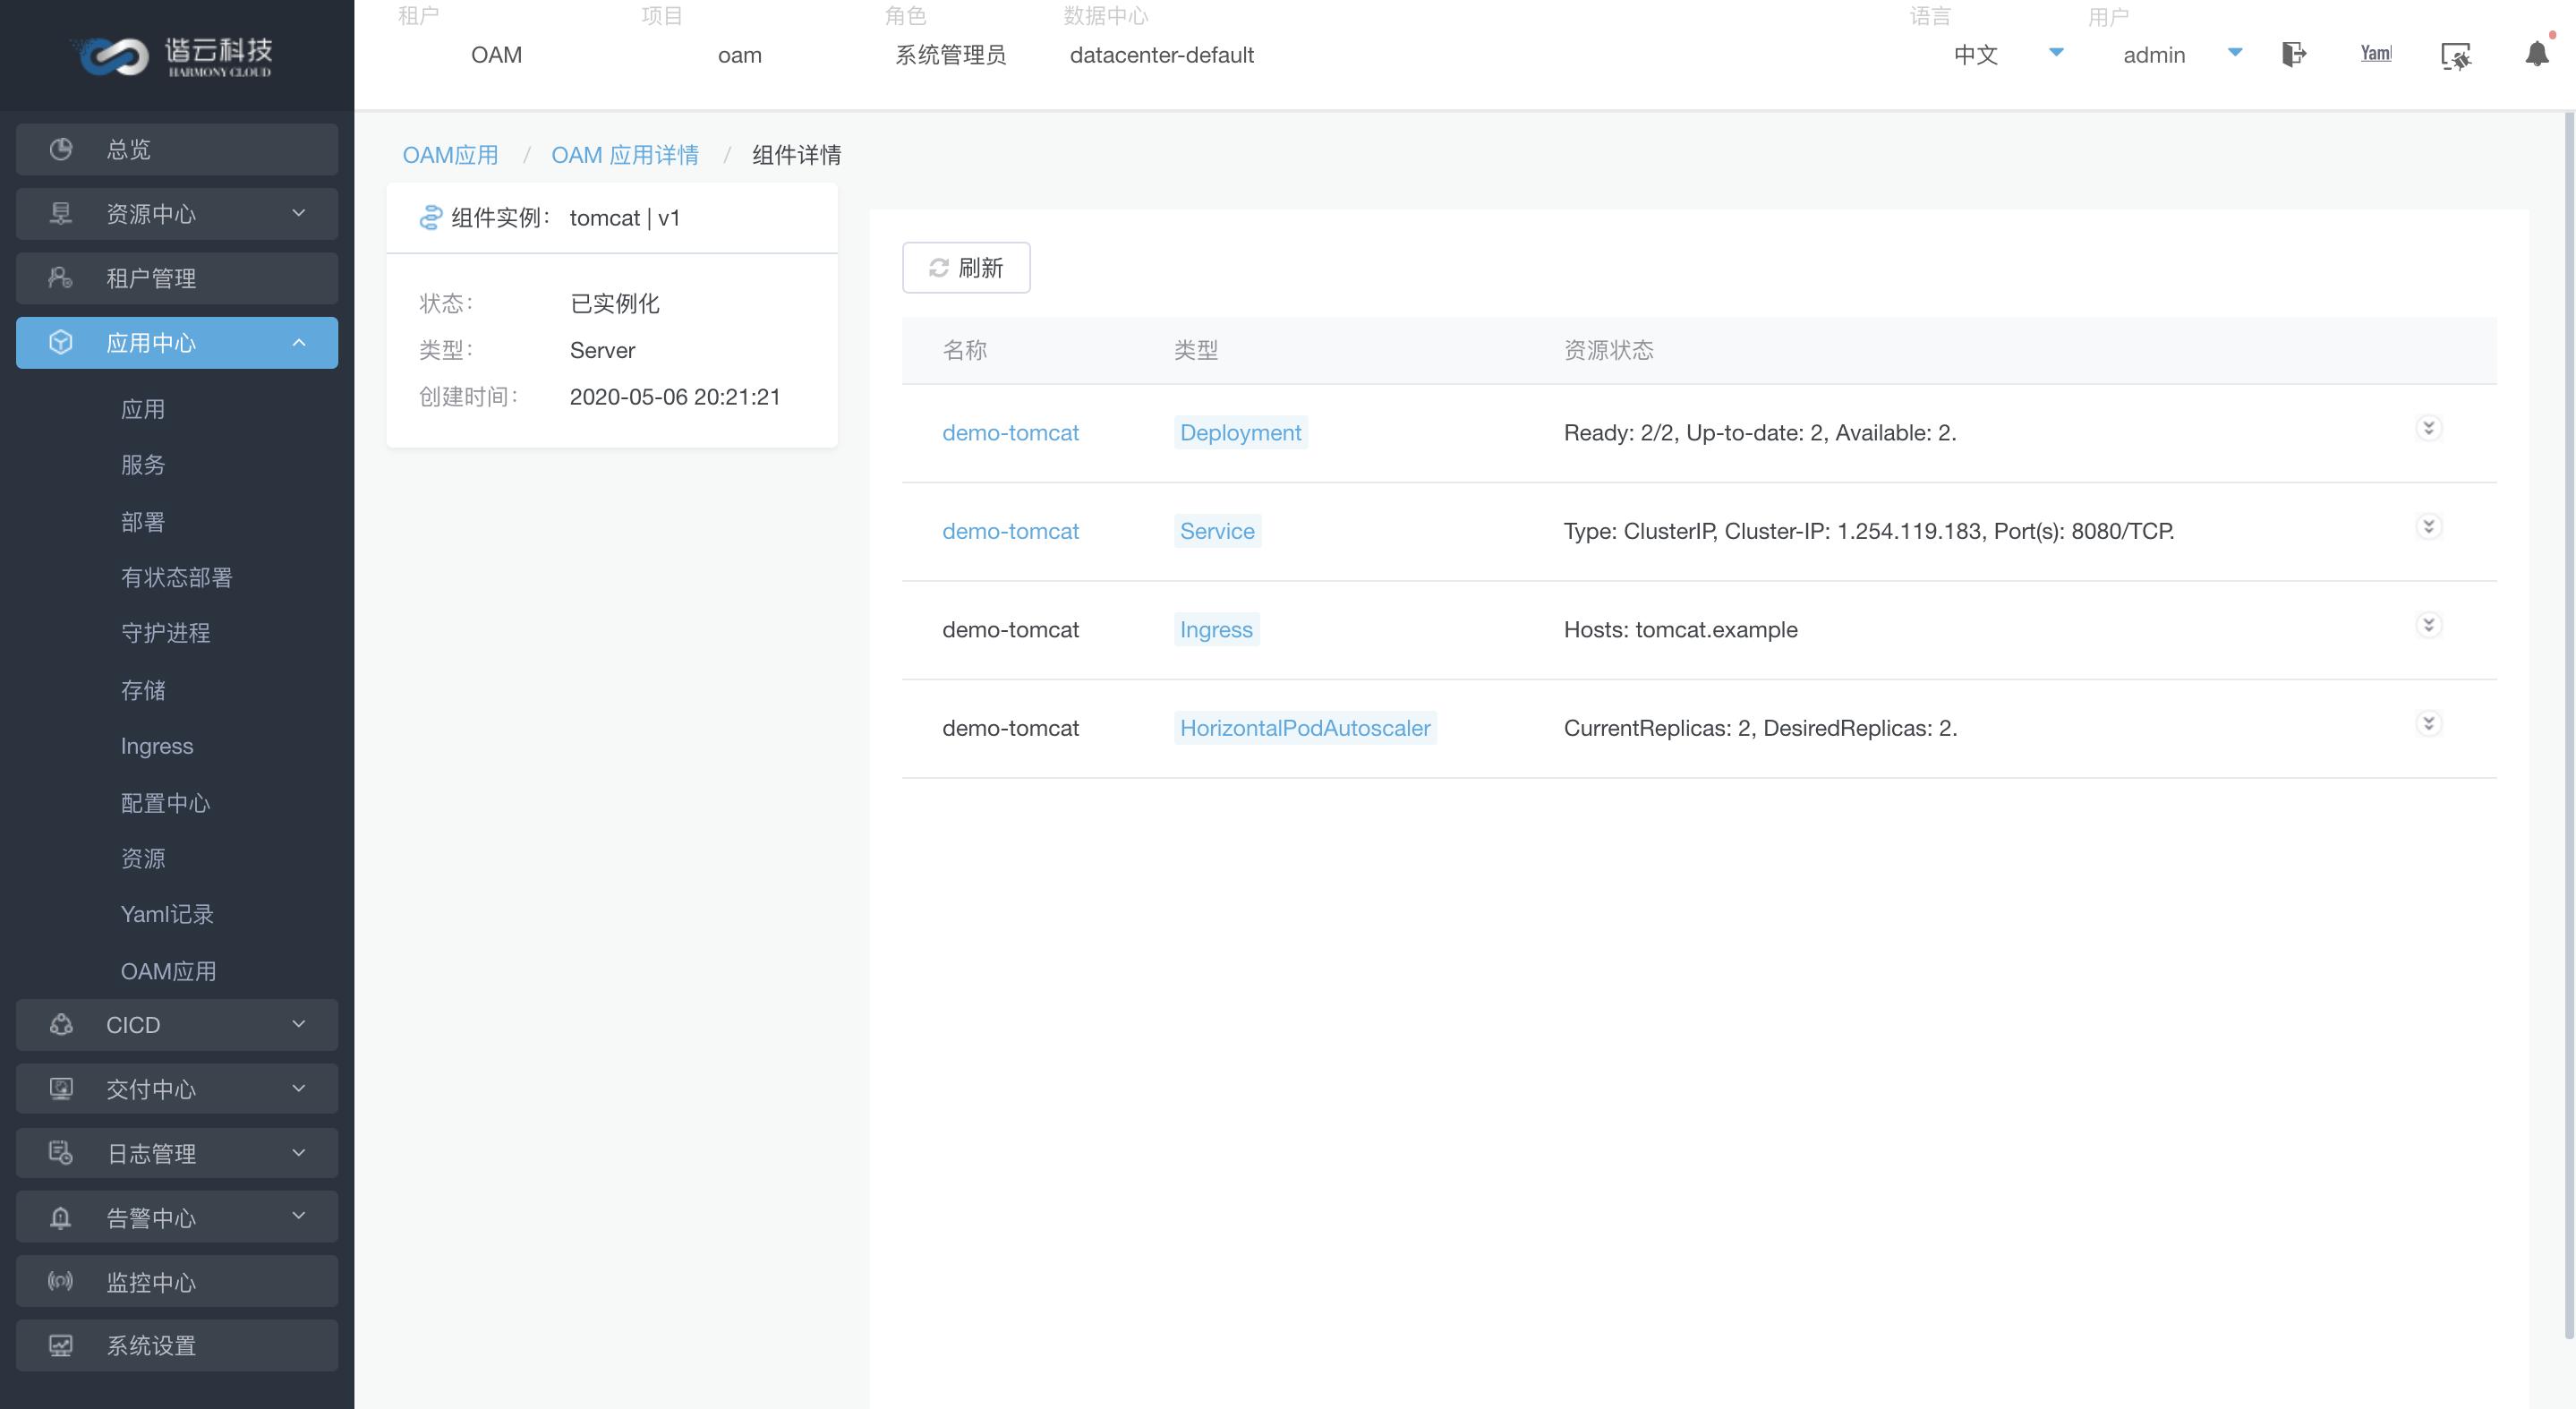2576x1409 pixels.
Task: Click the overview pie chart icon
Action: (x=61, y=149)
